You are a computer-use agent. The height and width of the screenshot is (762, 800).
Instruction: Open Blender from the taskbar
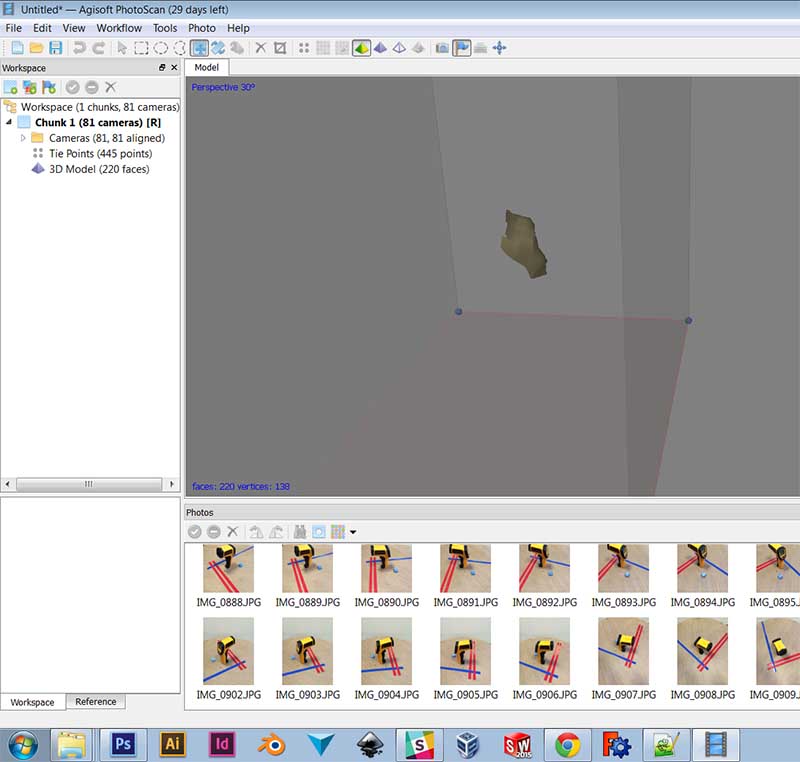271,745
